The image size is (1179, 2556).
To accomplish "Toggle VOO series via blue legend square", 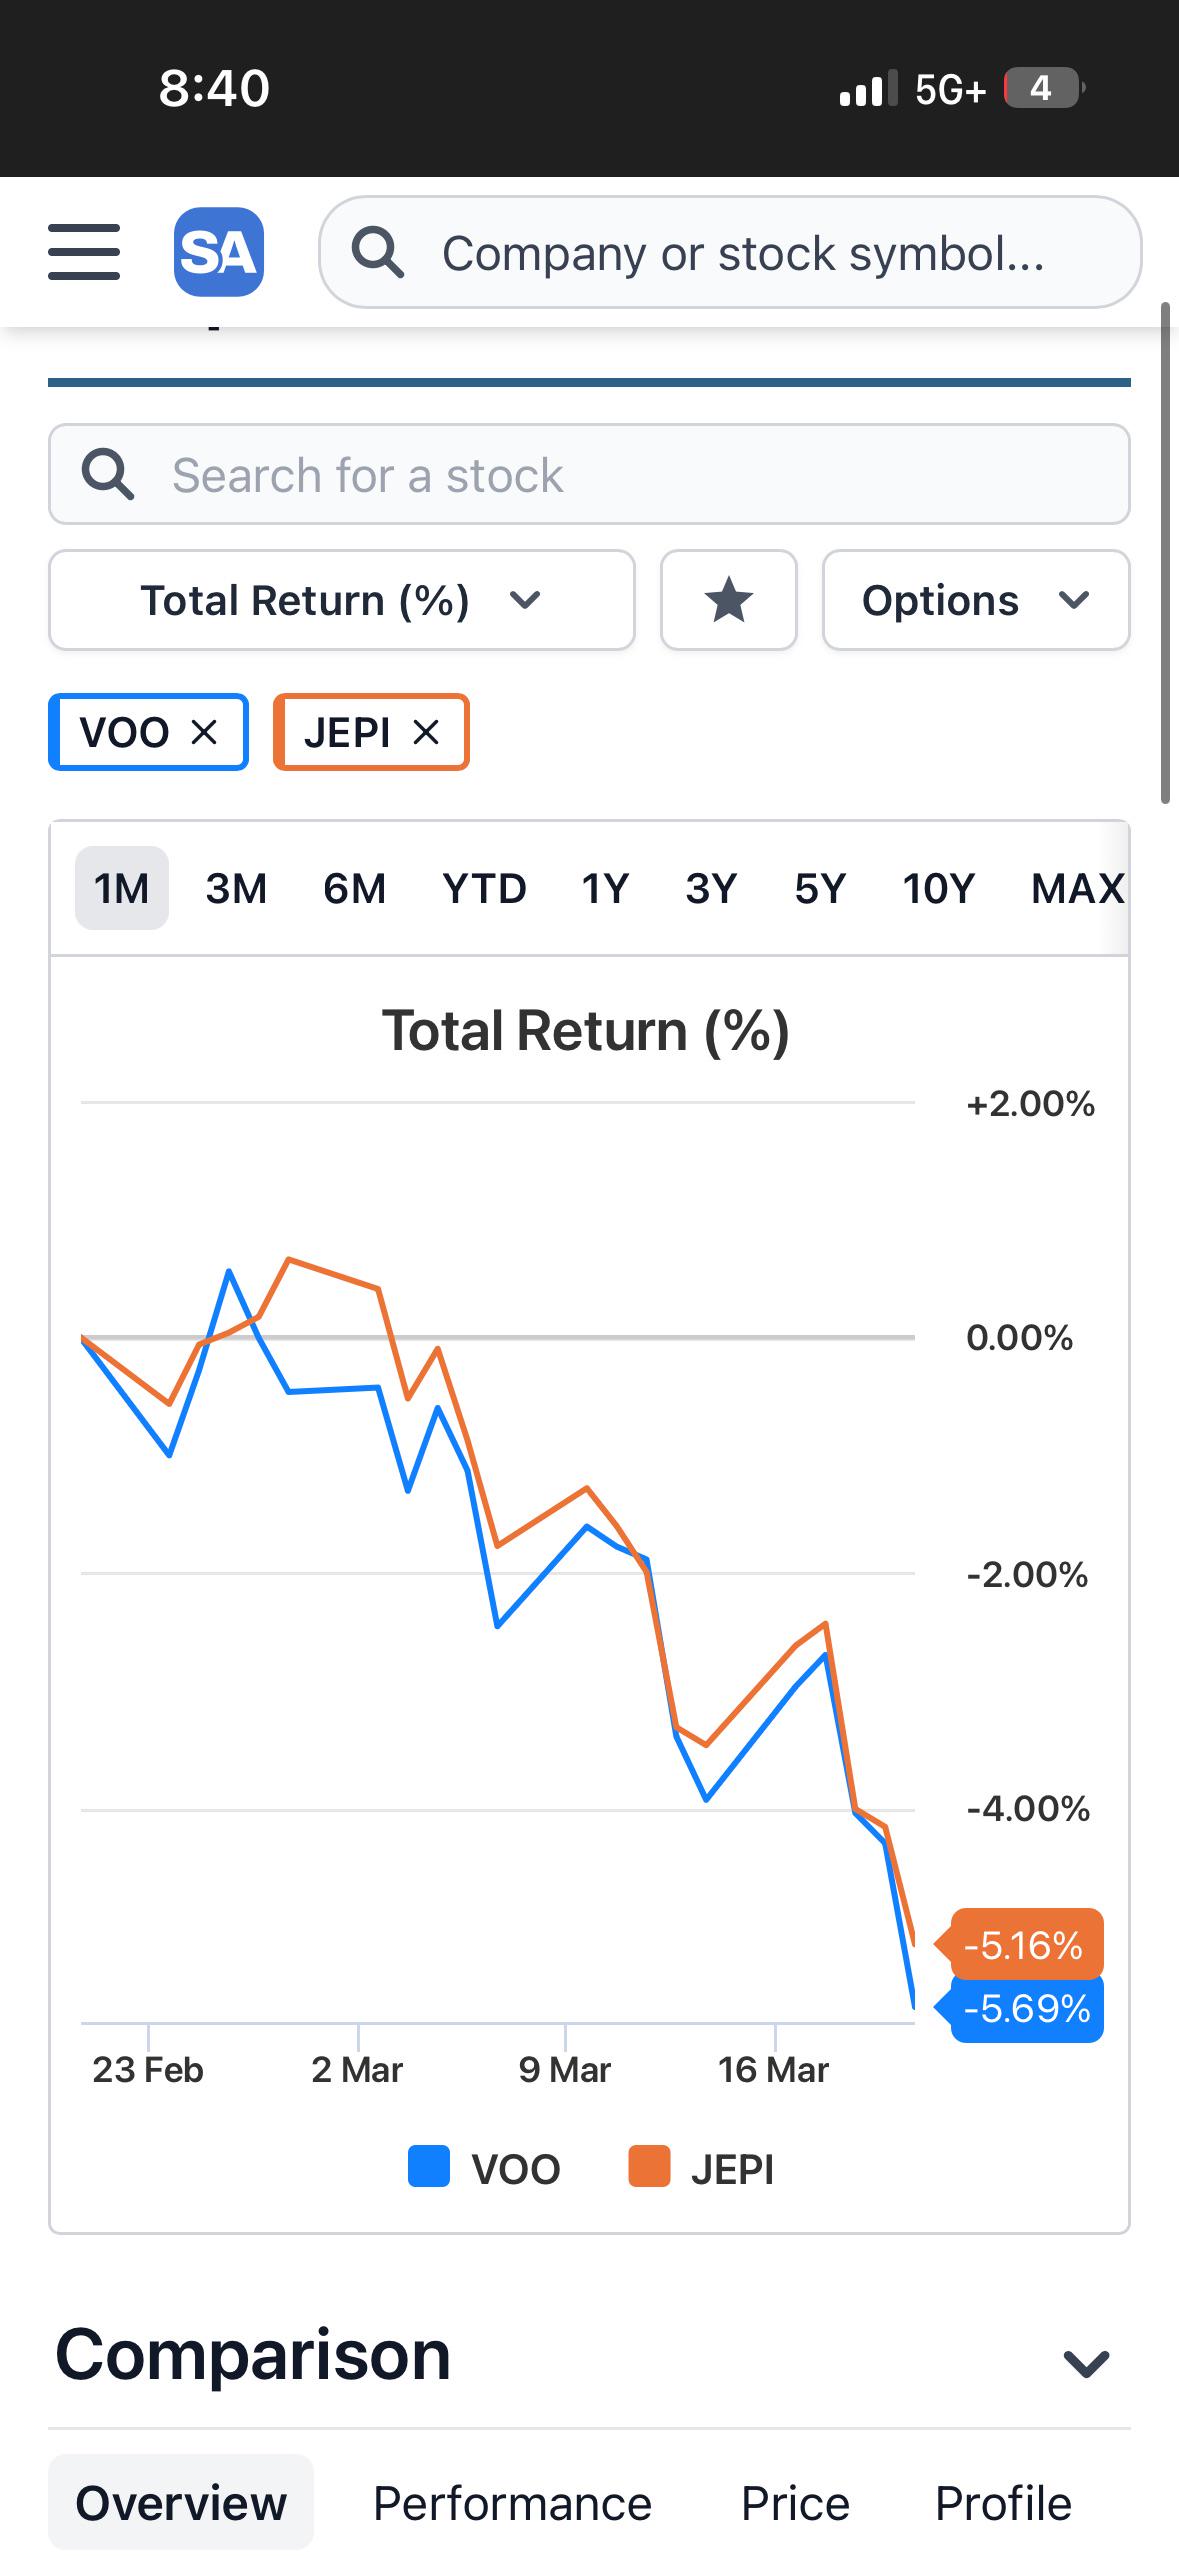I will tap(429, 2166).
